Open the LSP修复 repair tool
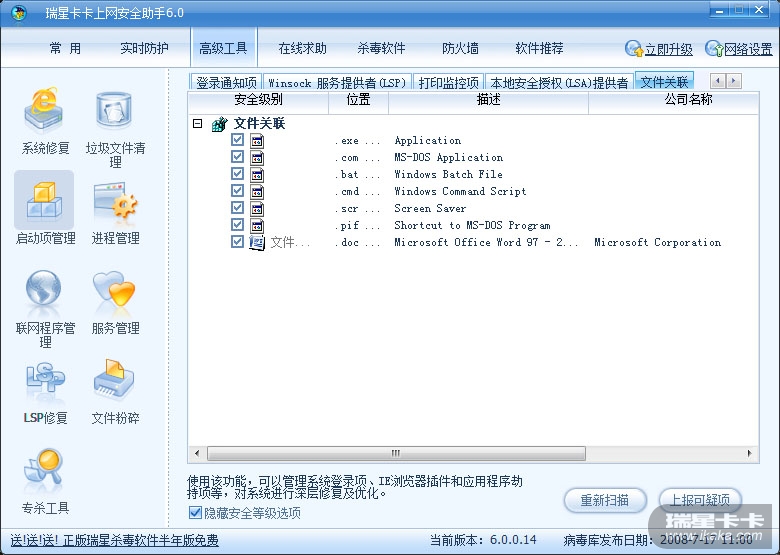The width and height of the screenshot is (780, 555). click(x=45, y=393)
